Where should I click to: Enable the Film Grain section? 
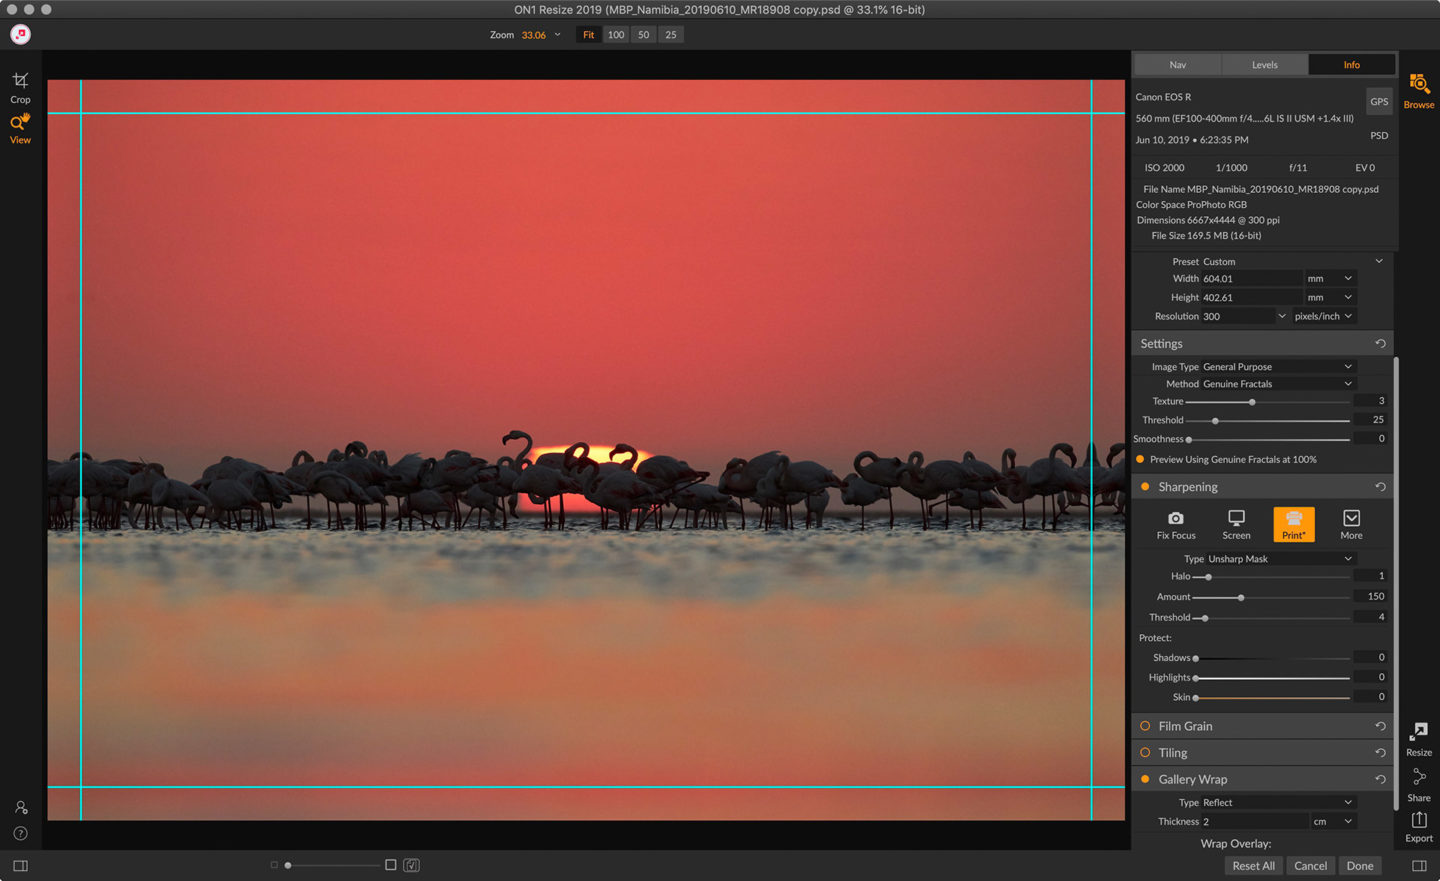pos(1145,726)
